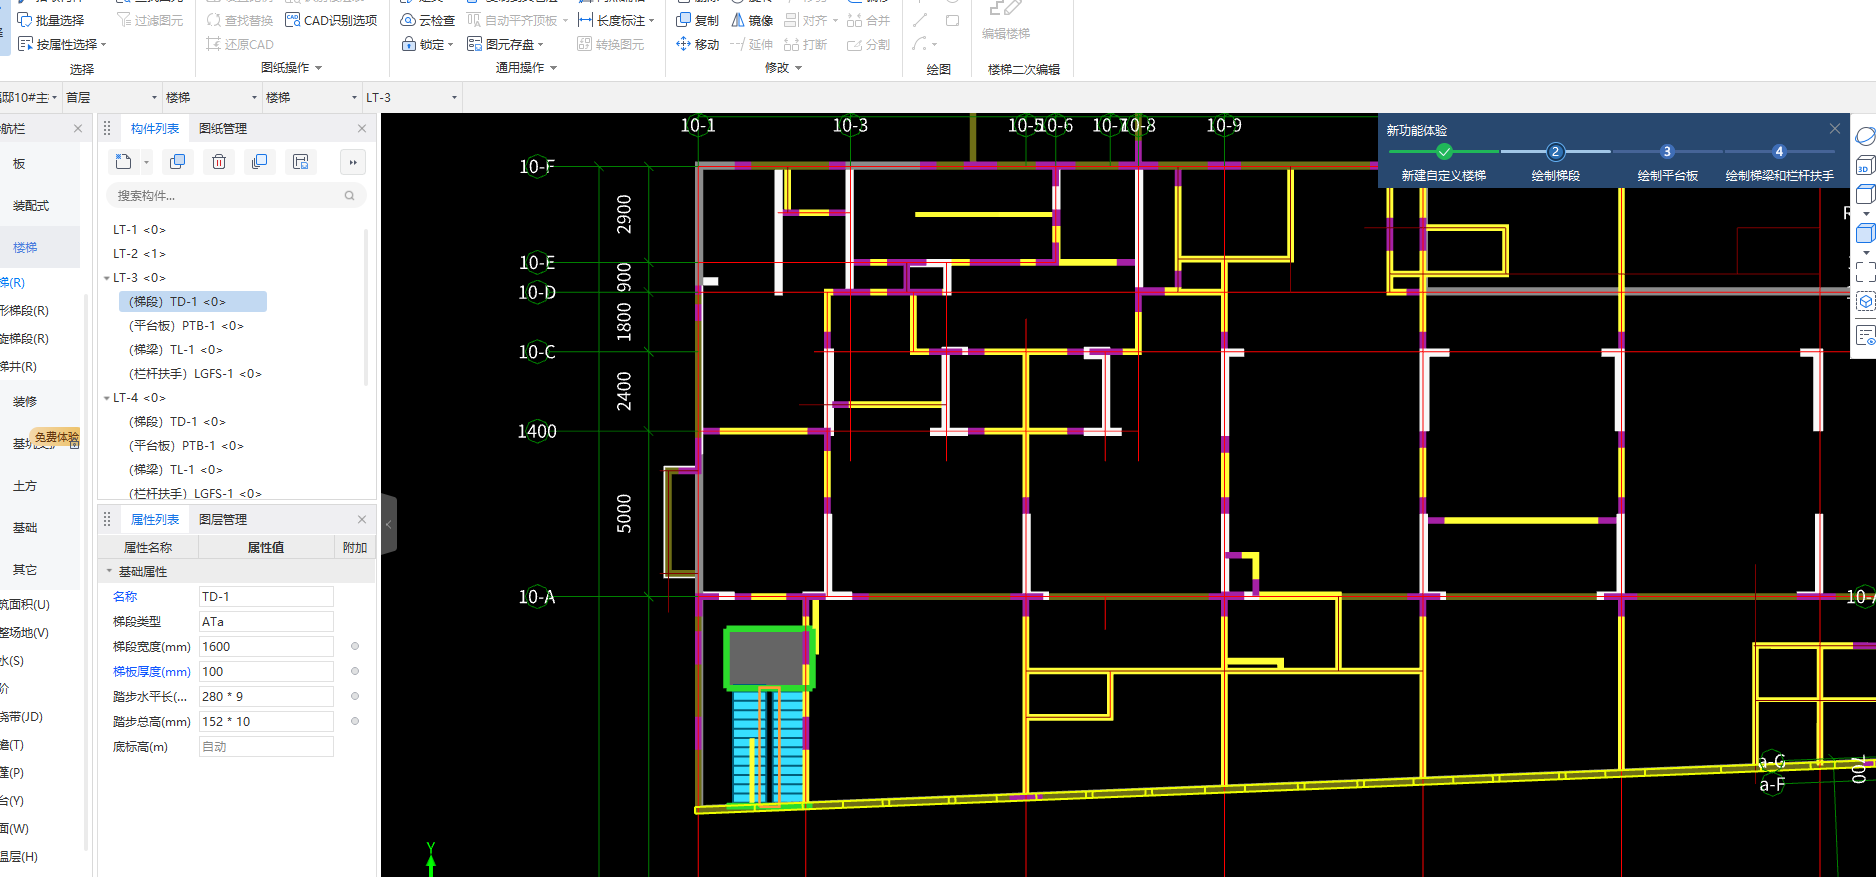Select (平台板) PTB-1 under LT-3
Viewport: 1876px width, 877px height.
tap(186, 326)
